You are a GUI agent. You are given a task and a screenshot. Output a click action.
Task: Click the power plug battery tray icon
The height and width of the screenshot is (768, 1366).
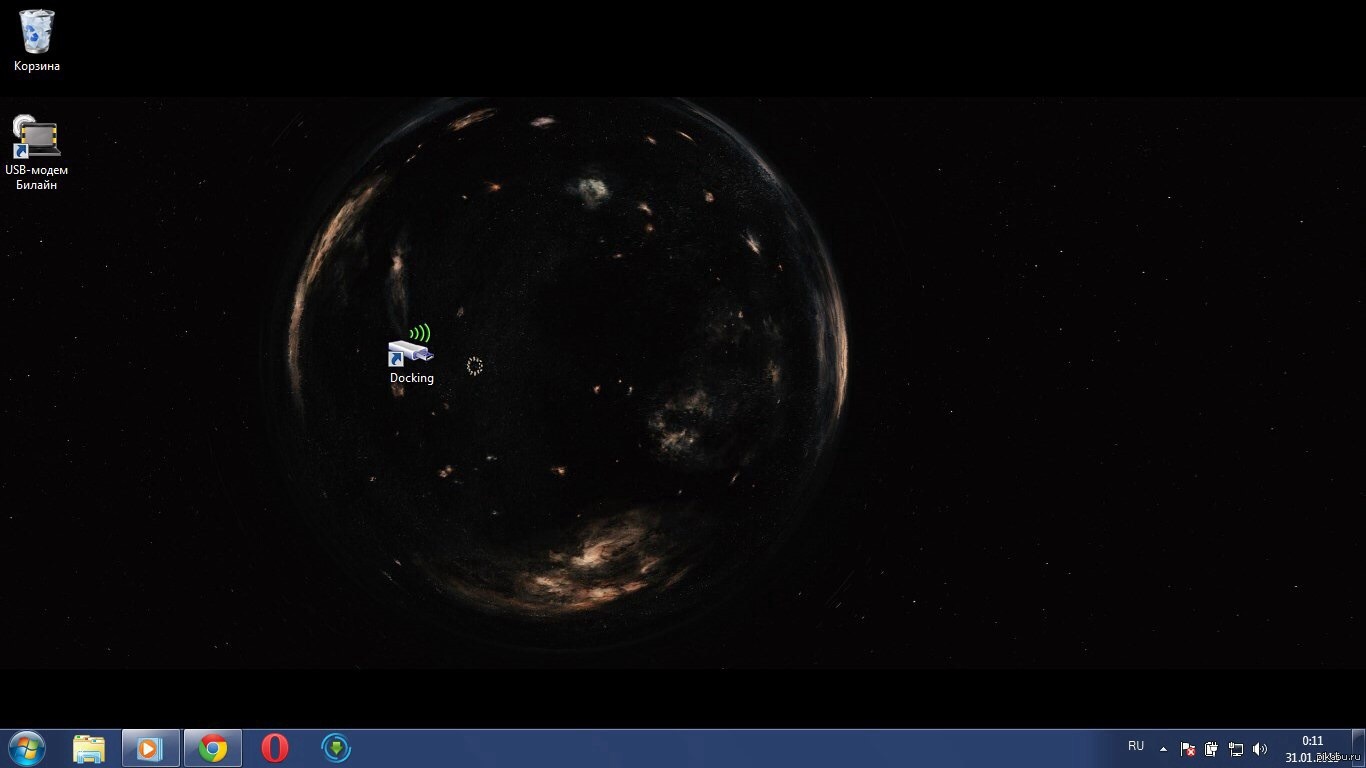[1212, 748]
